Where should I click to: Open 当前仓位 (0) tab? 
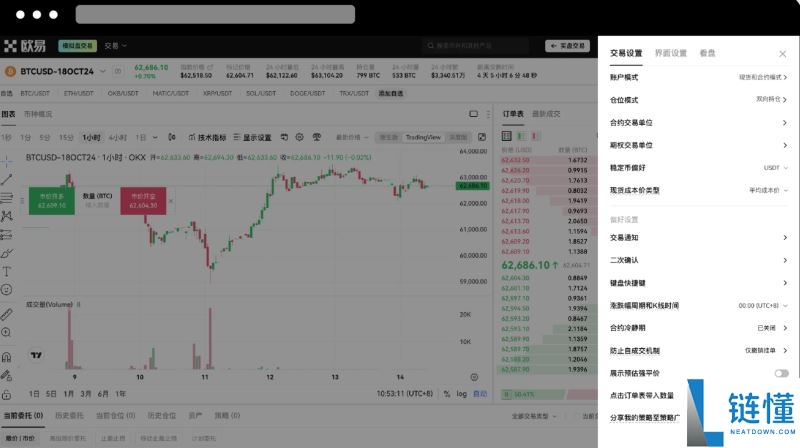point(115,416)
